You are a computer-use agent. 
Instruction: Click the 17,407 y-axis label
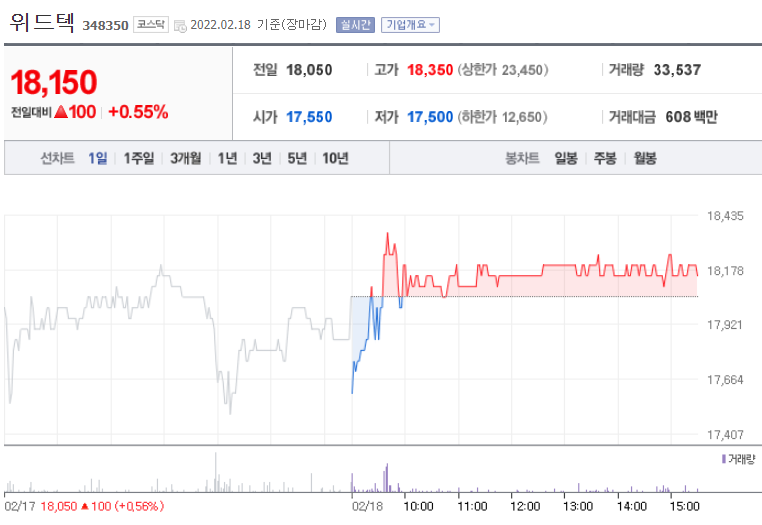pyautogui.click(x=725, y=435)
